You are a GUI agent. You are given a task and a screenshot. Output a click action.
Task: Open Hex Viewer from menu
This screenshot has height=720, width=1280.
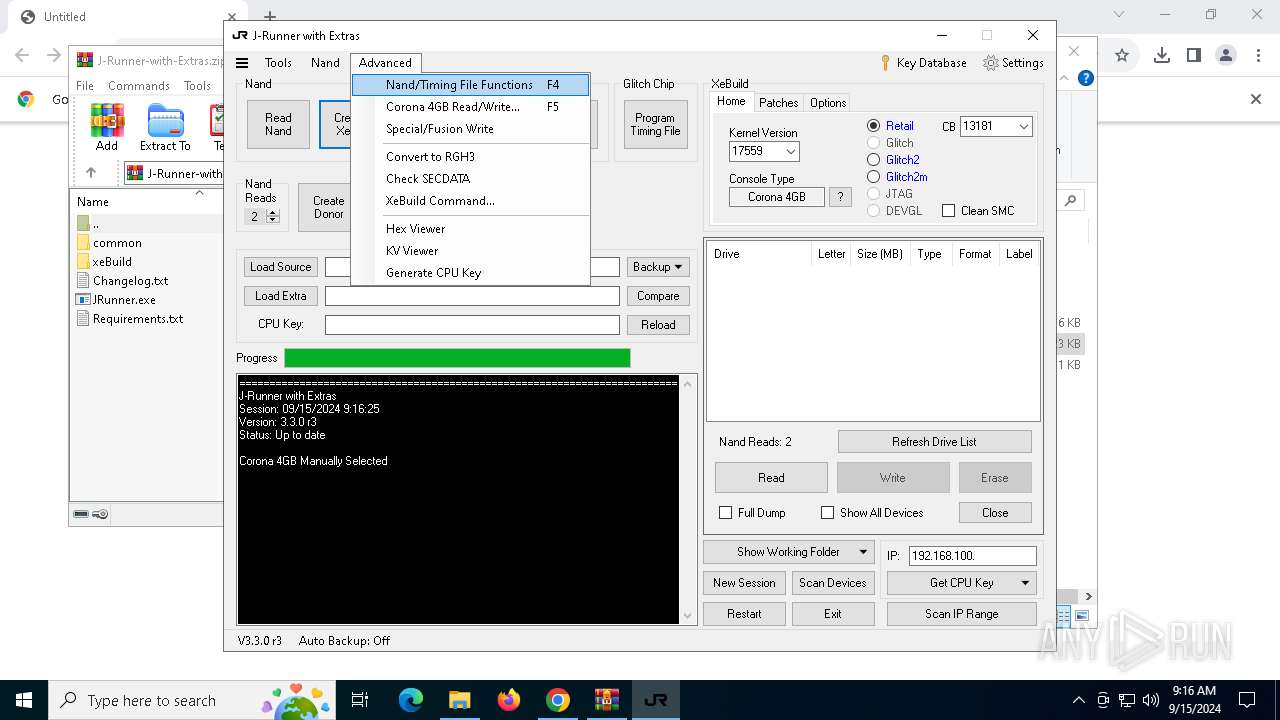pos(470,229)
